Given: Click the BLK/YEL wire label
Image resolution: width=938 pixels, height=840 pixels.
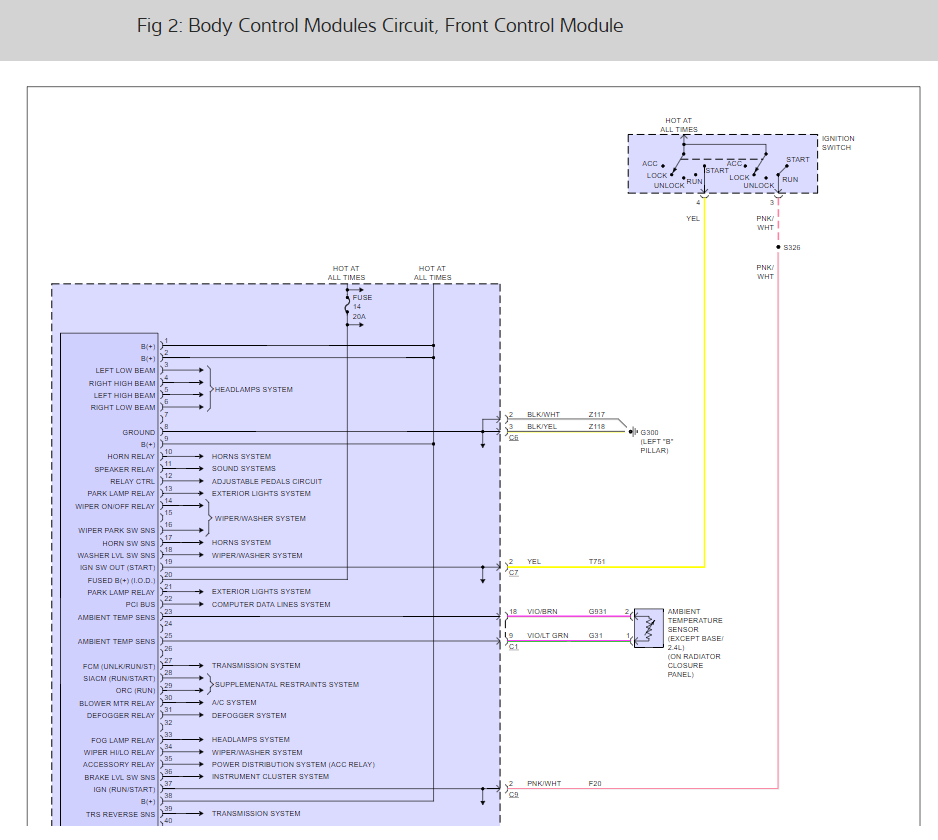Looking at the screenshot, I should [542, 427].
